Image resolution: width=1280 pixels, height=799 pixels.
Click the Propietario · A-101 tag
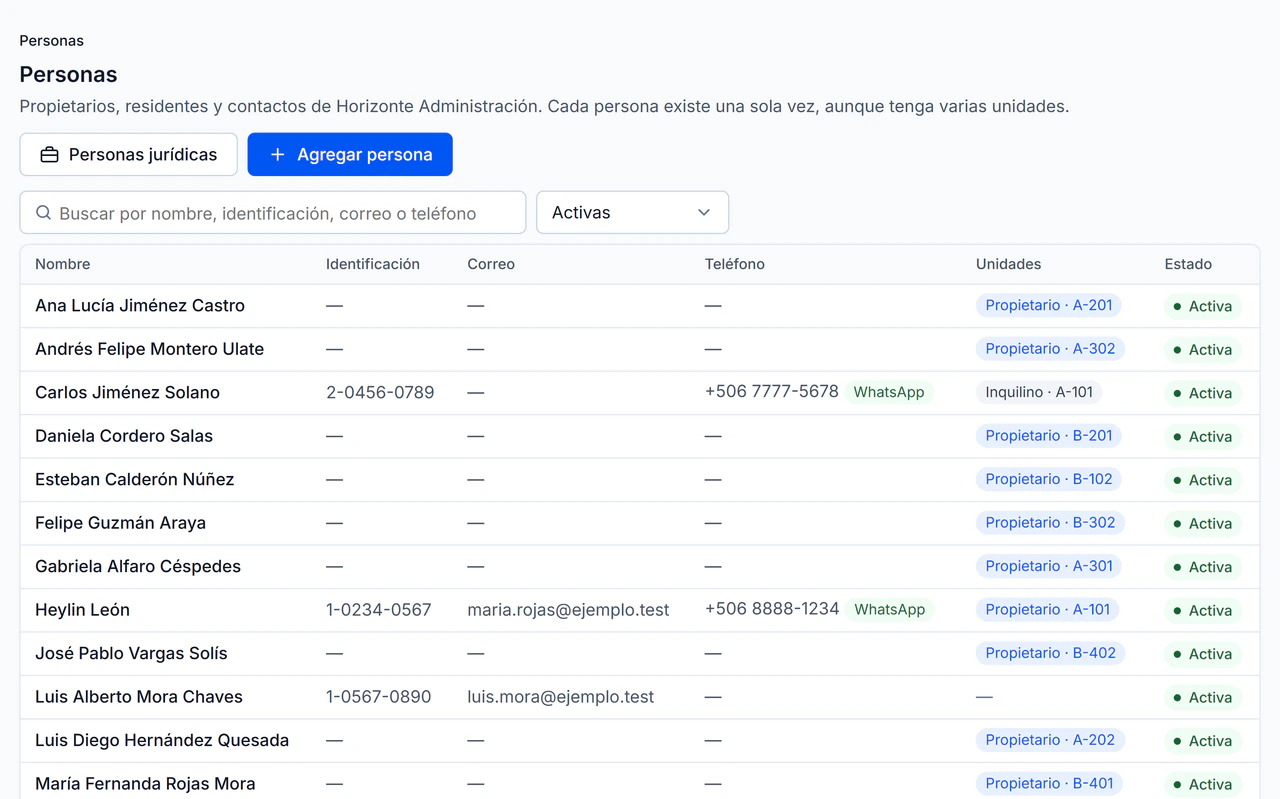coord(1048,609)
